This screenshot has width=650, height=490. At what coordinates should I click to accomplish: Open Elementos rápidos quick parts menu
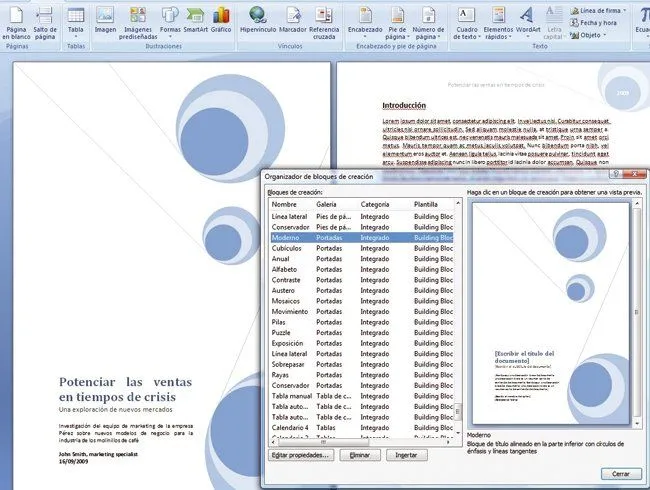point(498,23)
